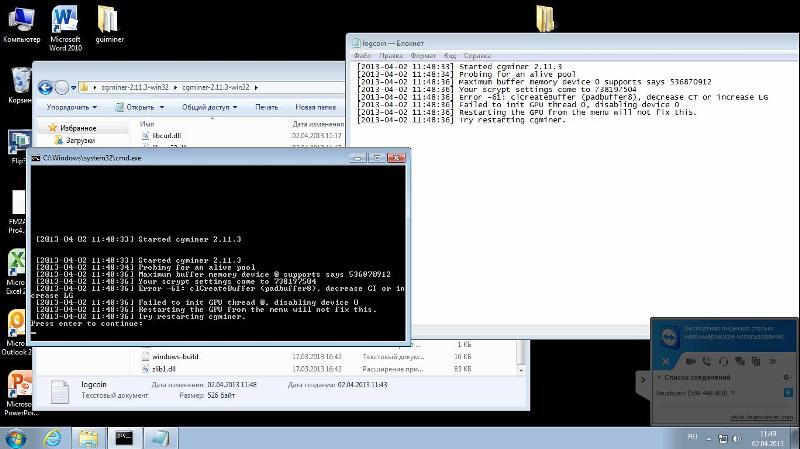Click the TeamViewer video camera icon
Image resolution: width=800 pixels, height=449 pixels.
coord(690,361)
